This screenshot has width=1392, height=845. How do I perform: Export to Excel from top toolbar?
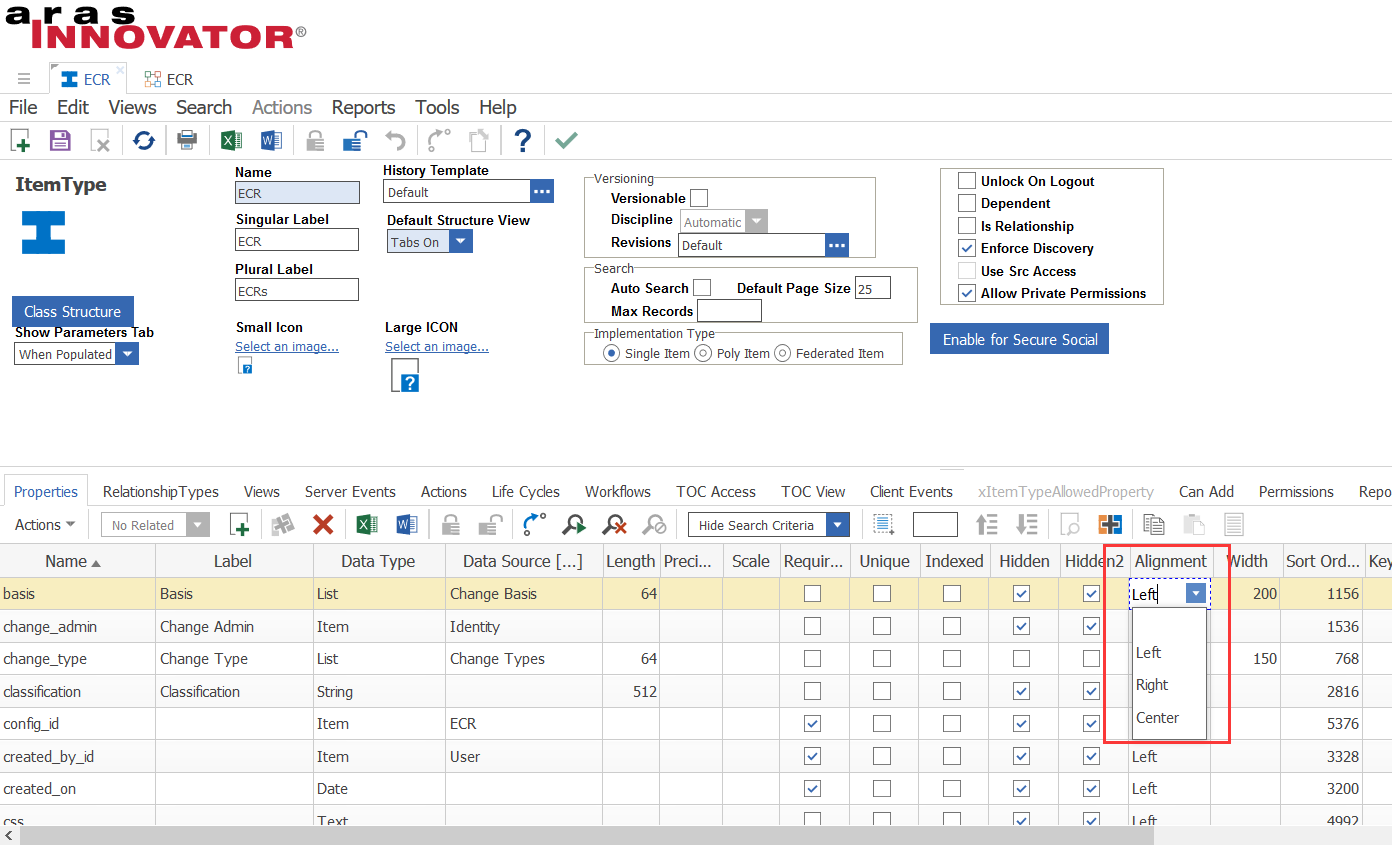tap(231, 140)
